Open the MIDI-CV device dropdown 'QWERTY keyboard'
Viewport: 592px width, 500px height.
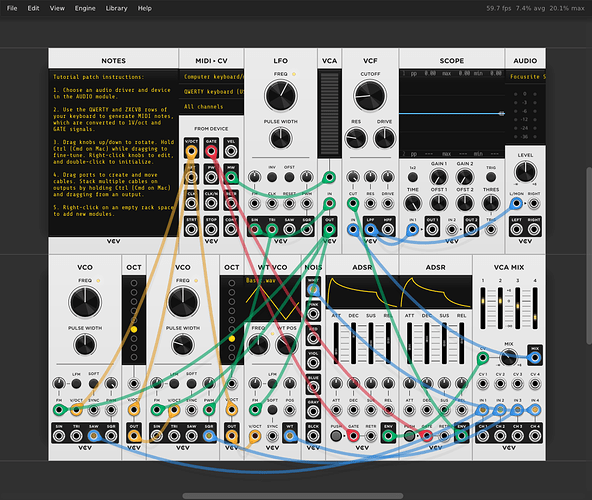211,92
